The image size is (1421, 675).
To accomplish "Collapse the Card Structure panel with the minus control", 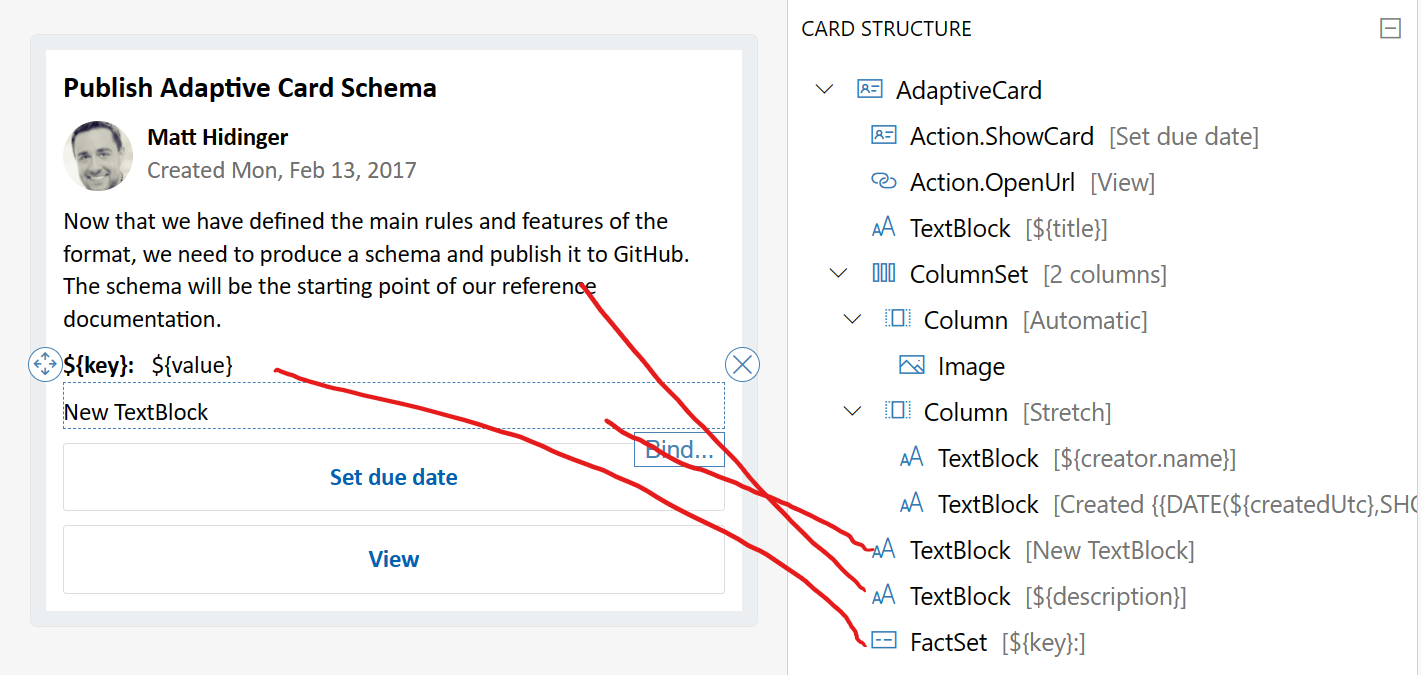I will pyautogui.click(x=1389, y=29).
